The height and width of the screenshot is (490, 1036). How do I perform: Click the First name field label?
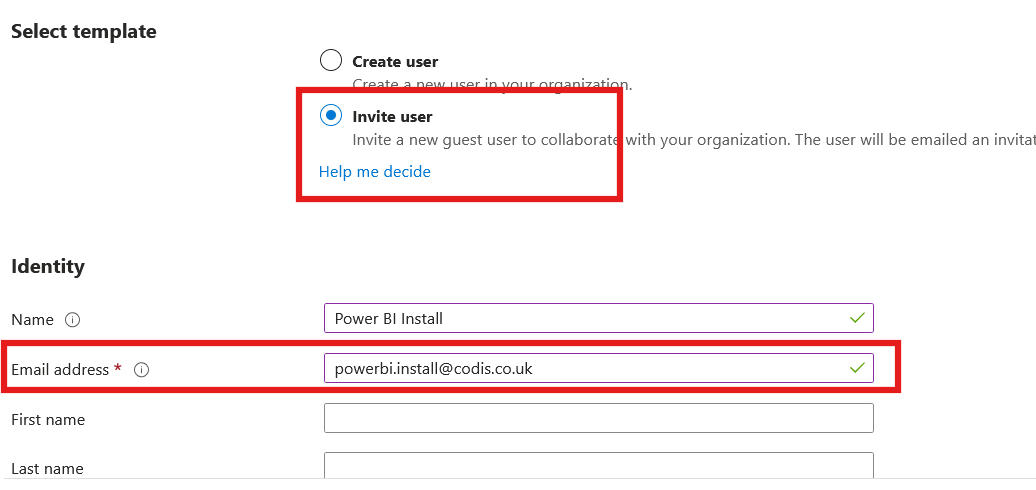pos(48,420)
